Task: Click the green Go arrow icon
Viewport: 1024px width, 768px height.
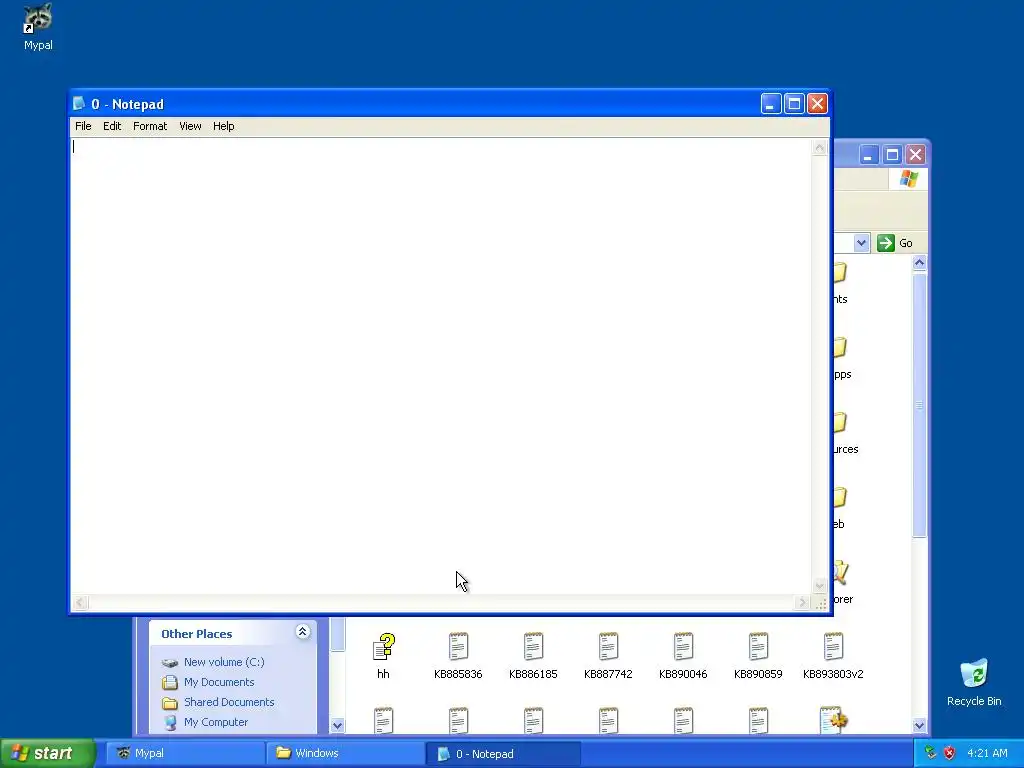Action: click(x=886, y=243)
